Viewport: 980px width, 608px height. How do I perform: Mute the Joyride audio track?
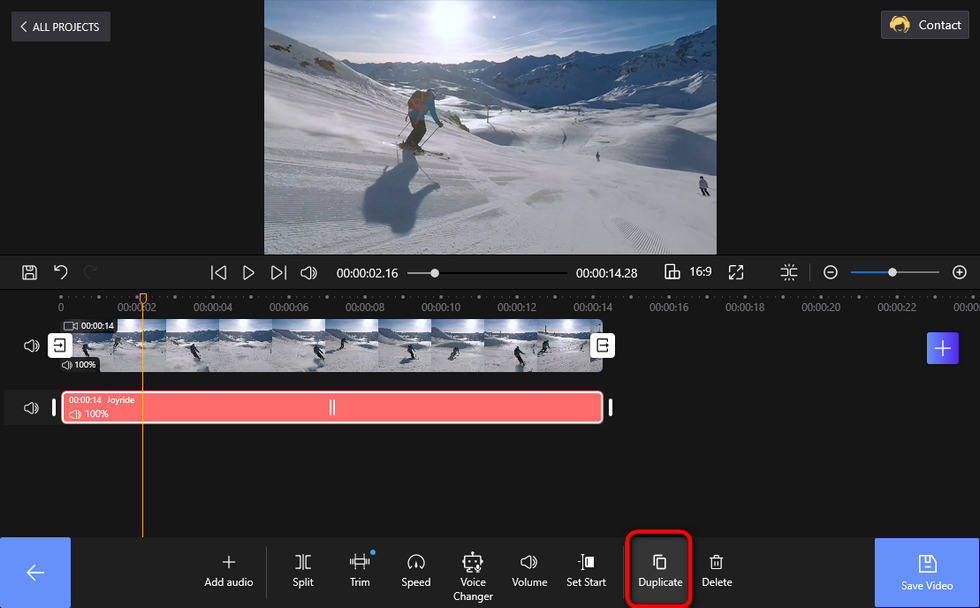(x=31, y=408)
